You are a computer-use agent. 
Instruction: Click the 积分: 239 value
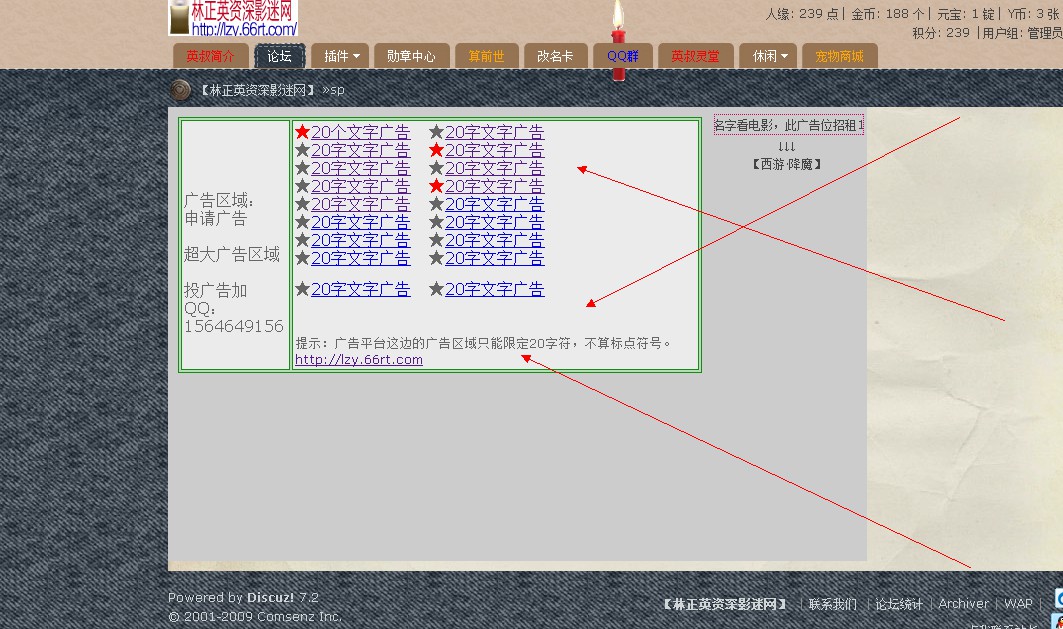pos(941,33)
